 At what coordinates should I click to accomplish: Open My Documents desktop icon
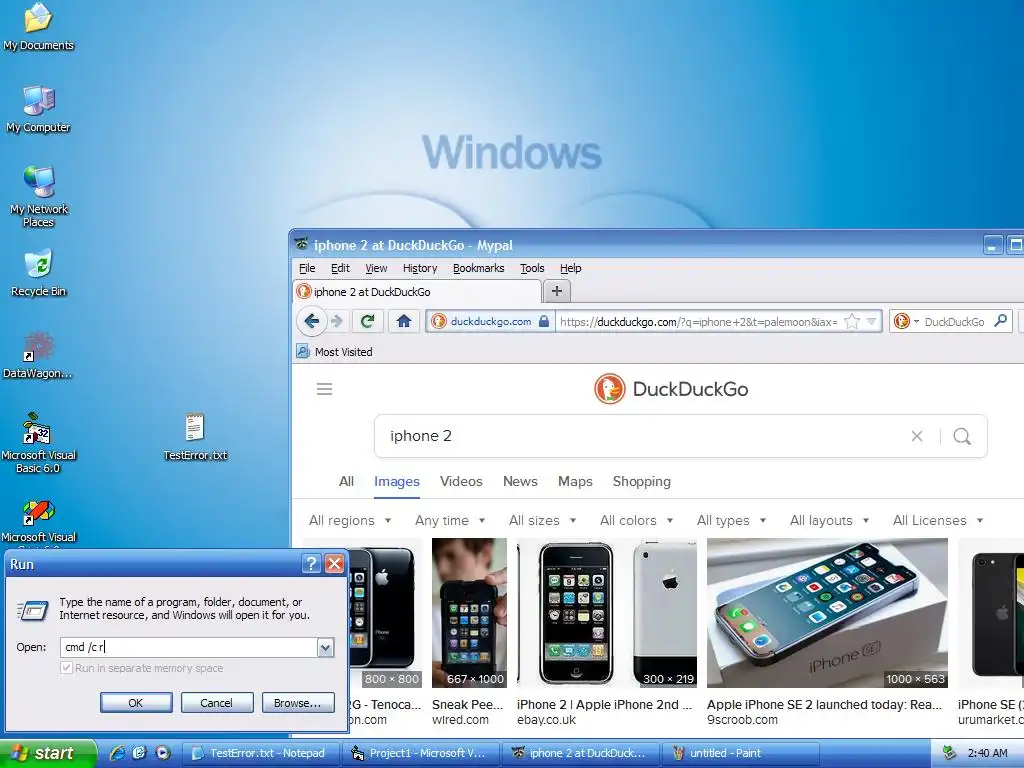[x=38, y=26]
